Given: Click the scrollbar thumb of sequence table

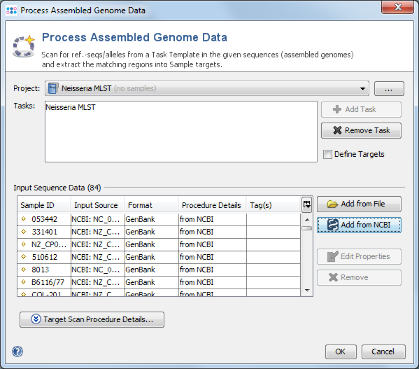Looking at the screenshot, I should (x=307, y=228).
